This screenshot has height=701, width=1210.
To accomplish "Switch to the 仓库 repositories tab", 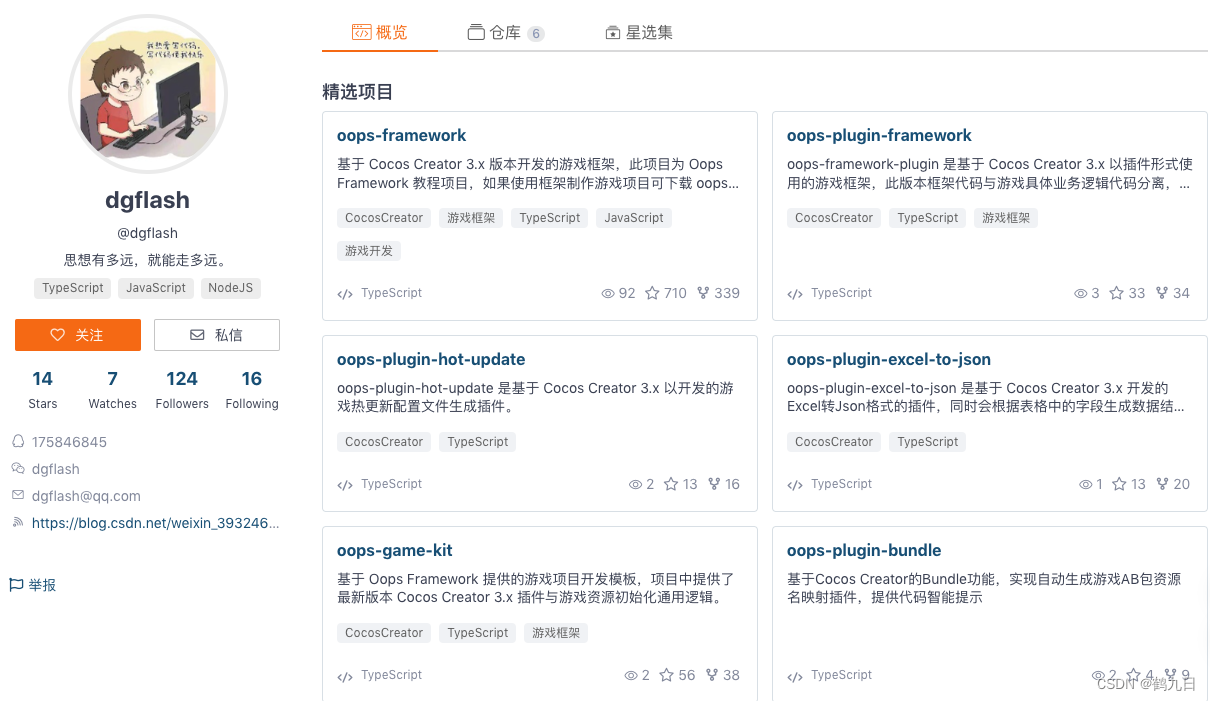I will [x=505, y=33].
